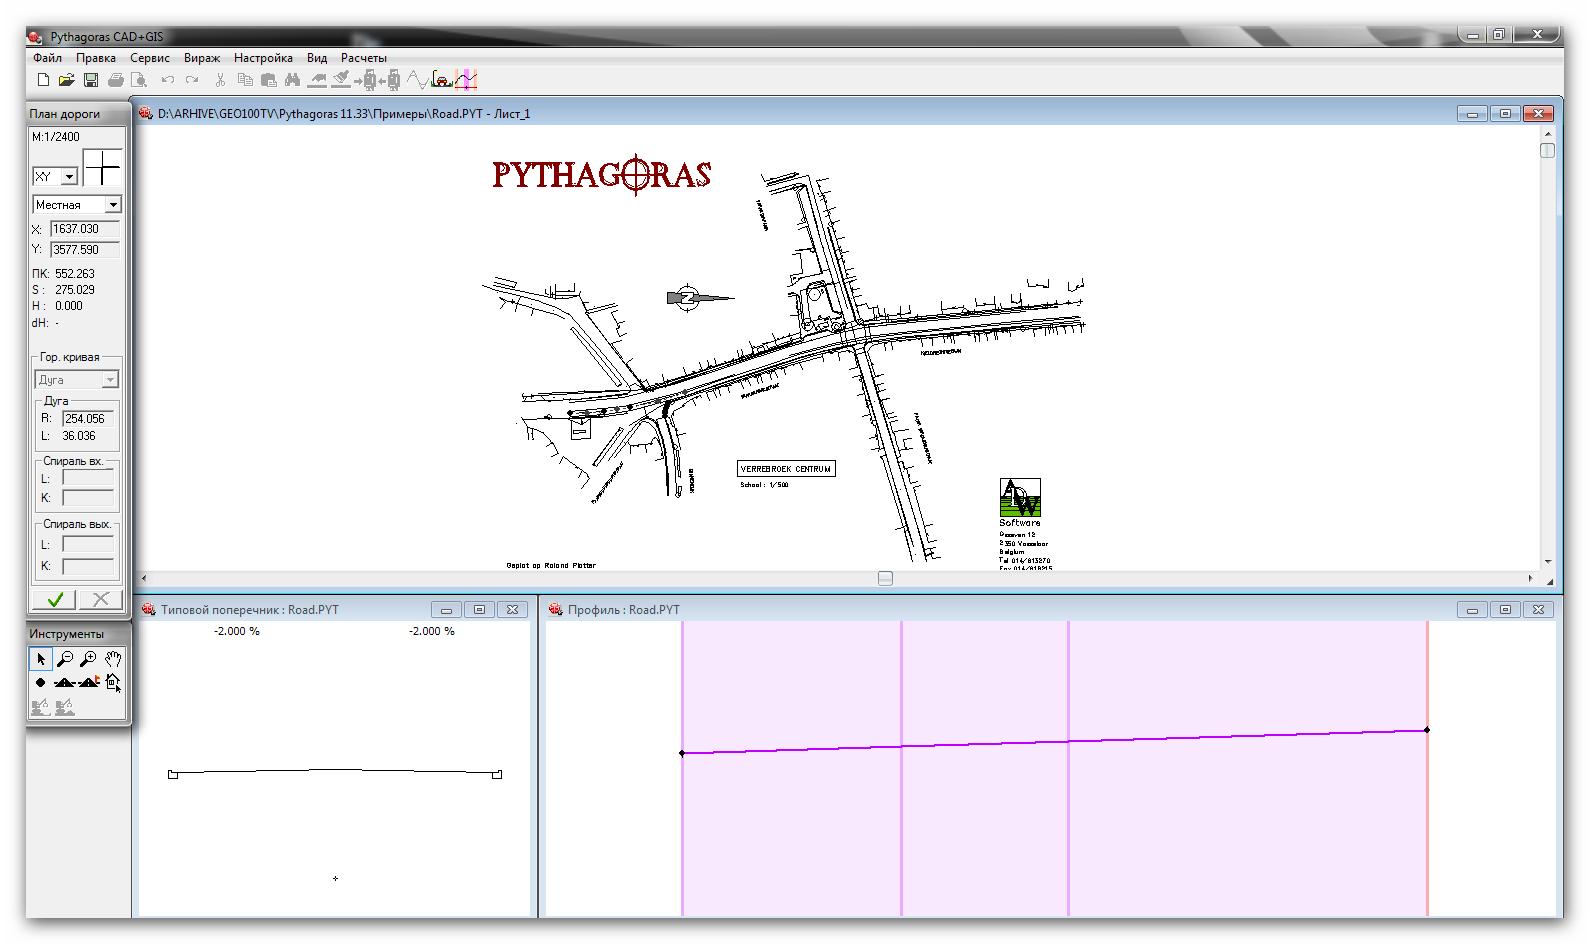
Task: Select the road section with flag tool
Action: click(x=89, y=682)
